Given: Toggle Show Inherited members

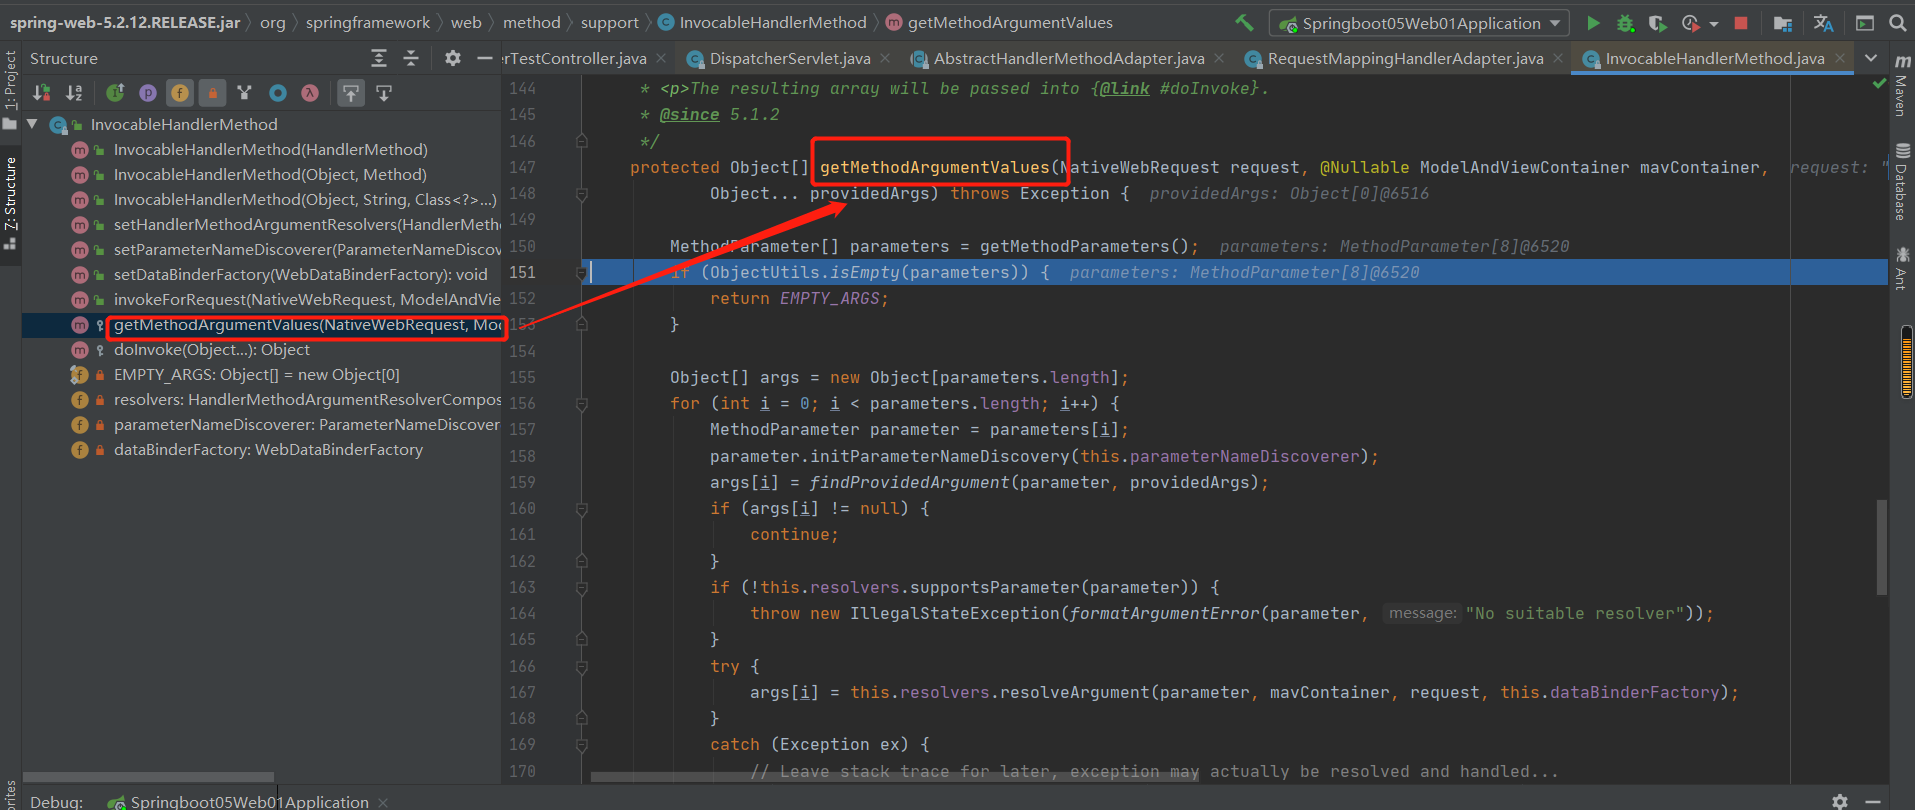Looking at the screenshot, I should pos(116,93).
